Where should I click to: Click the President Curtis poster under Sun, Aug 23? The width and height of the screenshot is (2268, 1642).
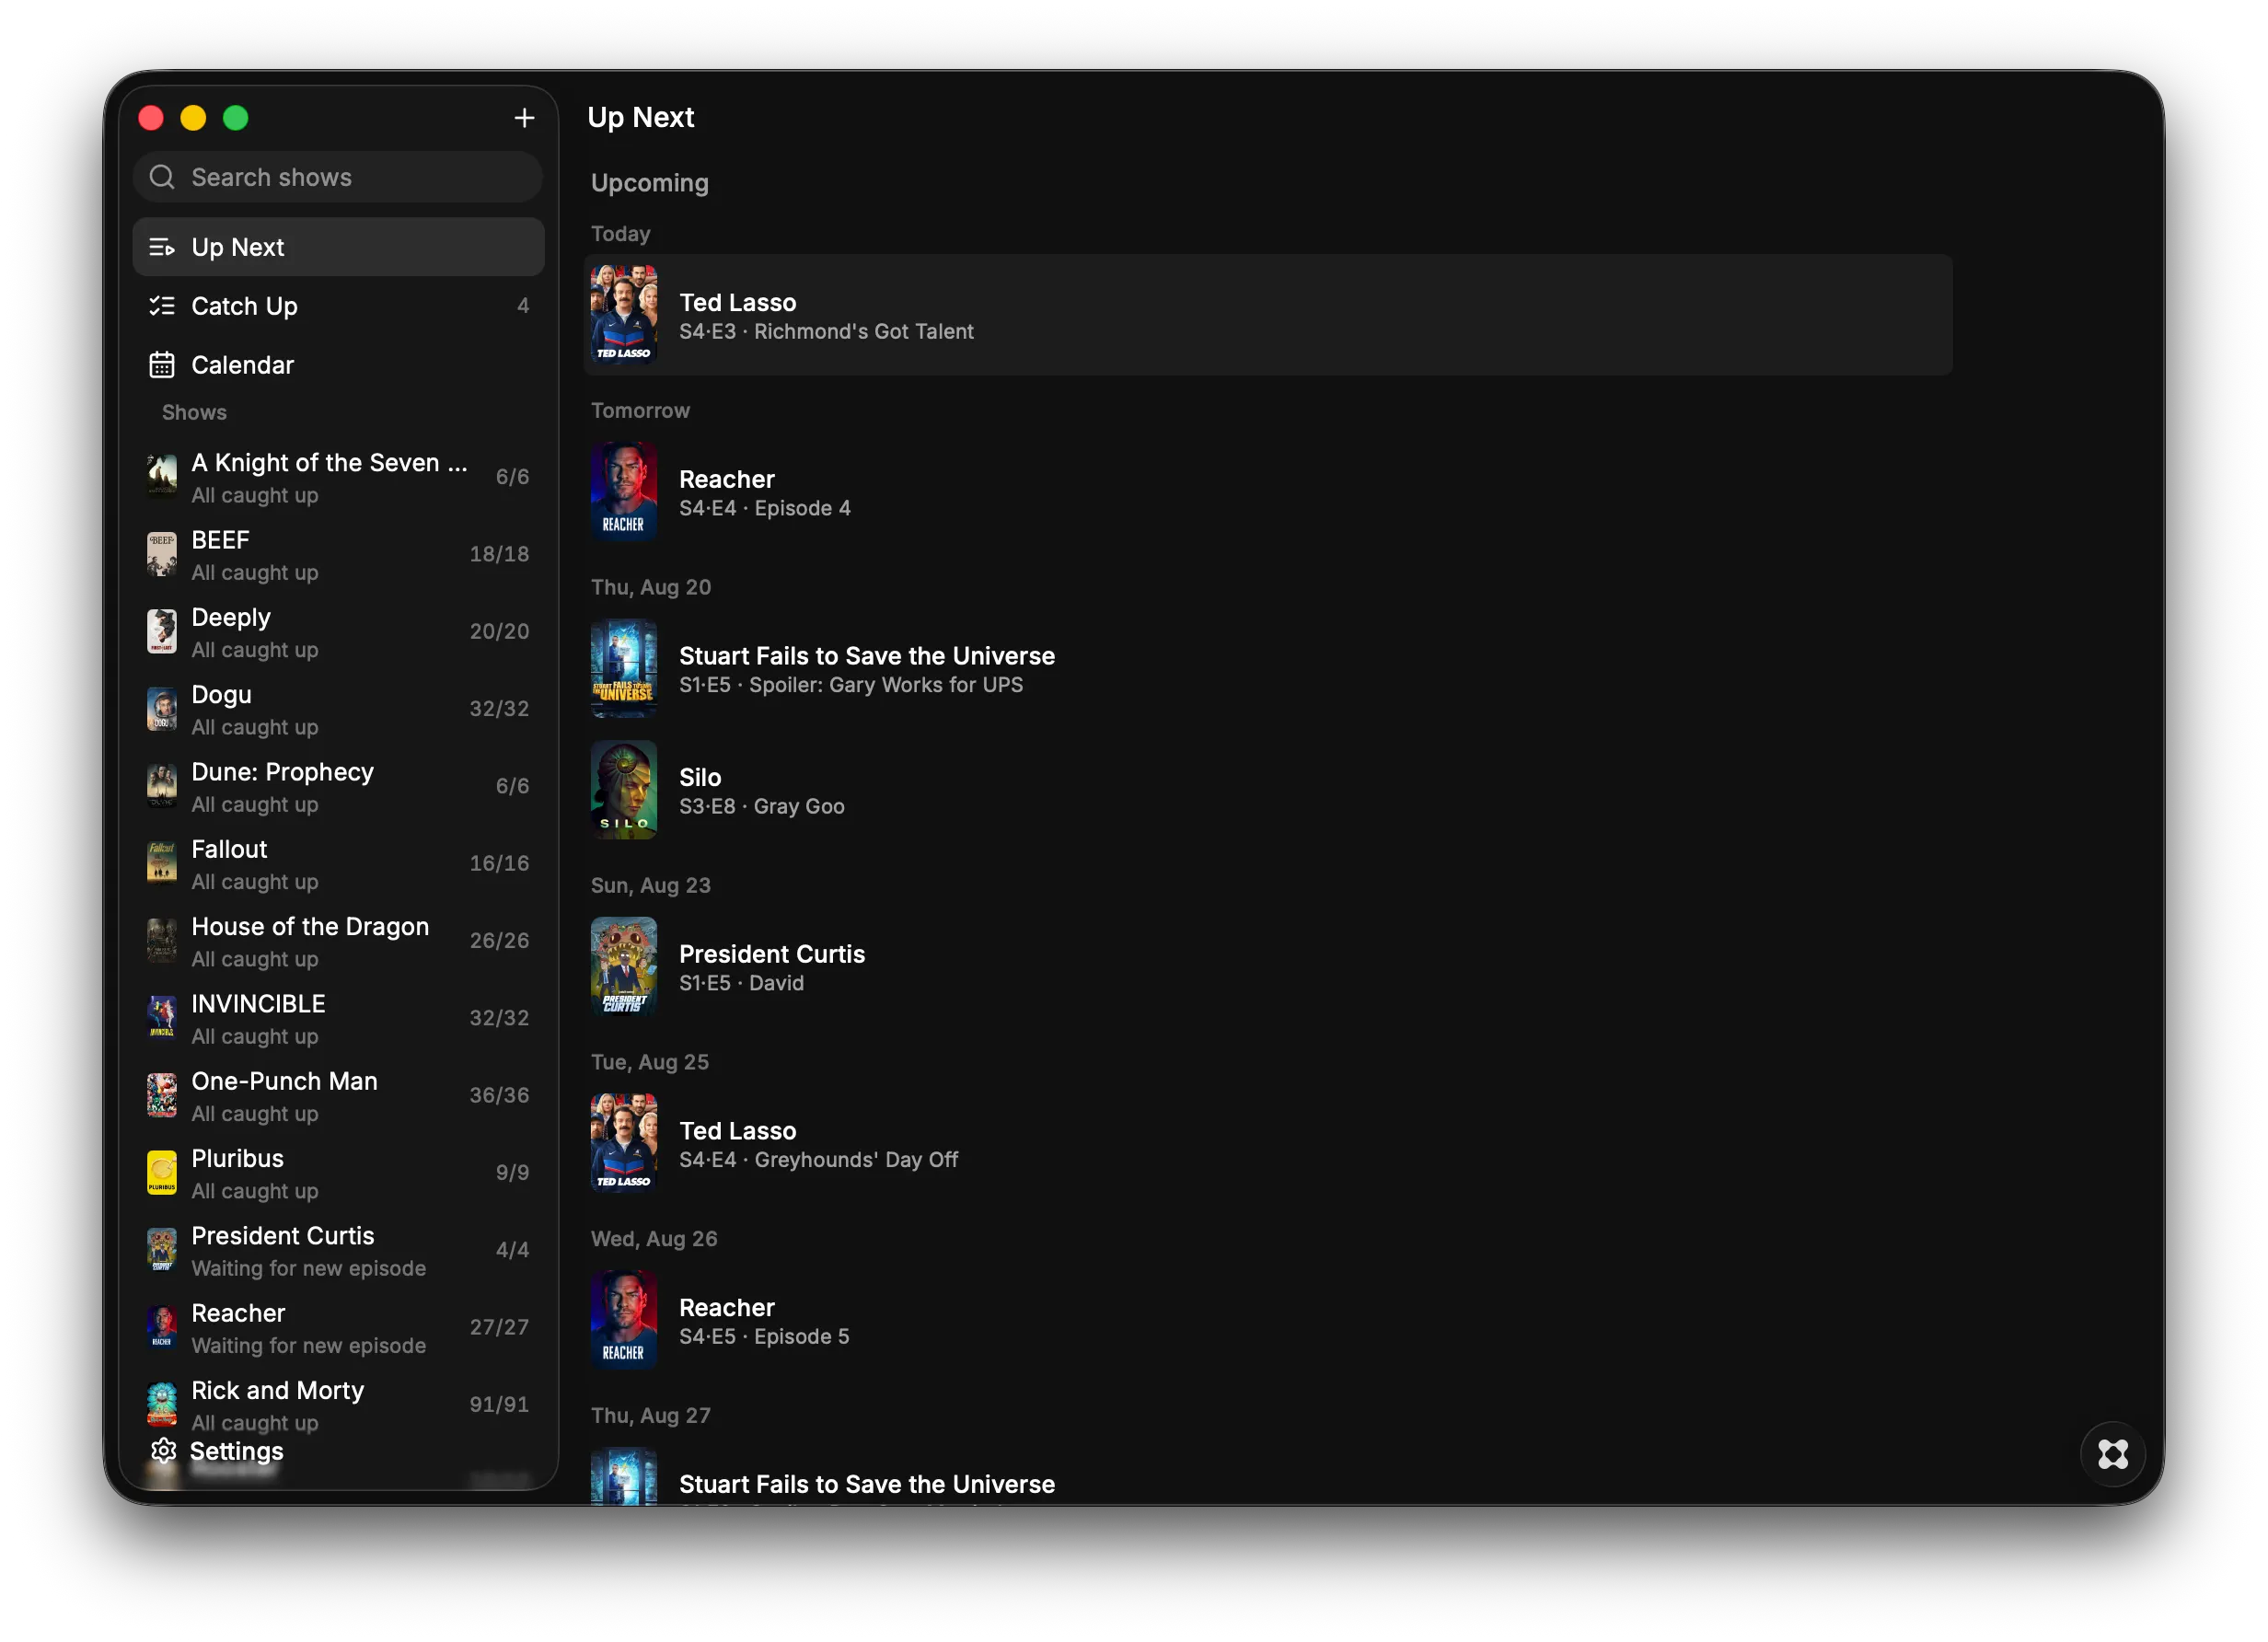(624, 967)
